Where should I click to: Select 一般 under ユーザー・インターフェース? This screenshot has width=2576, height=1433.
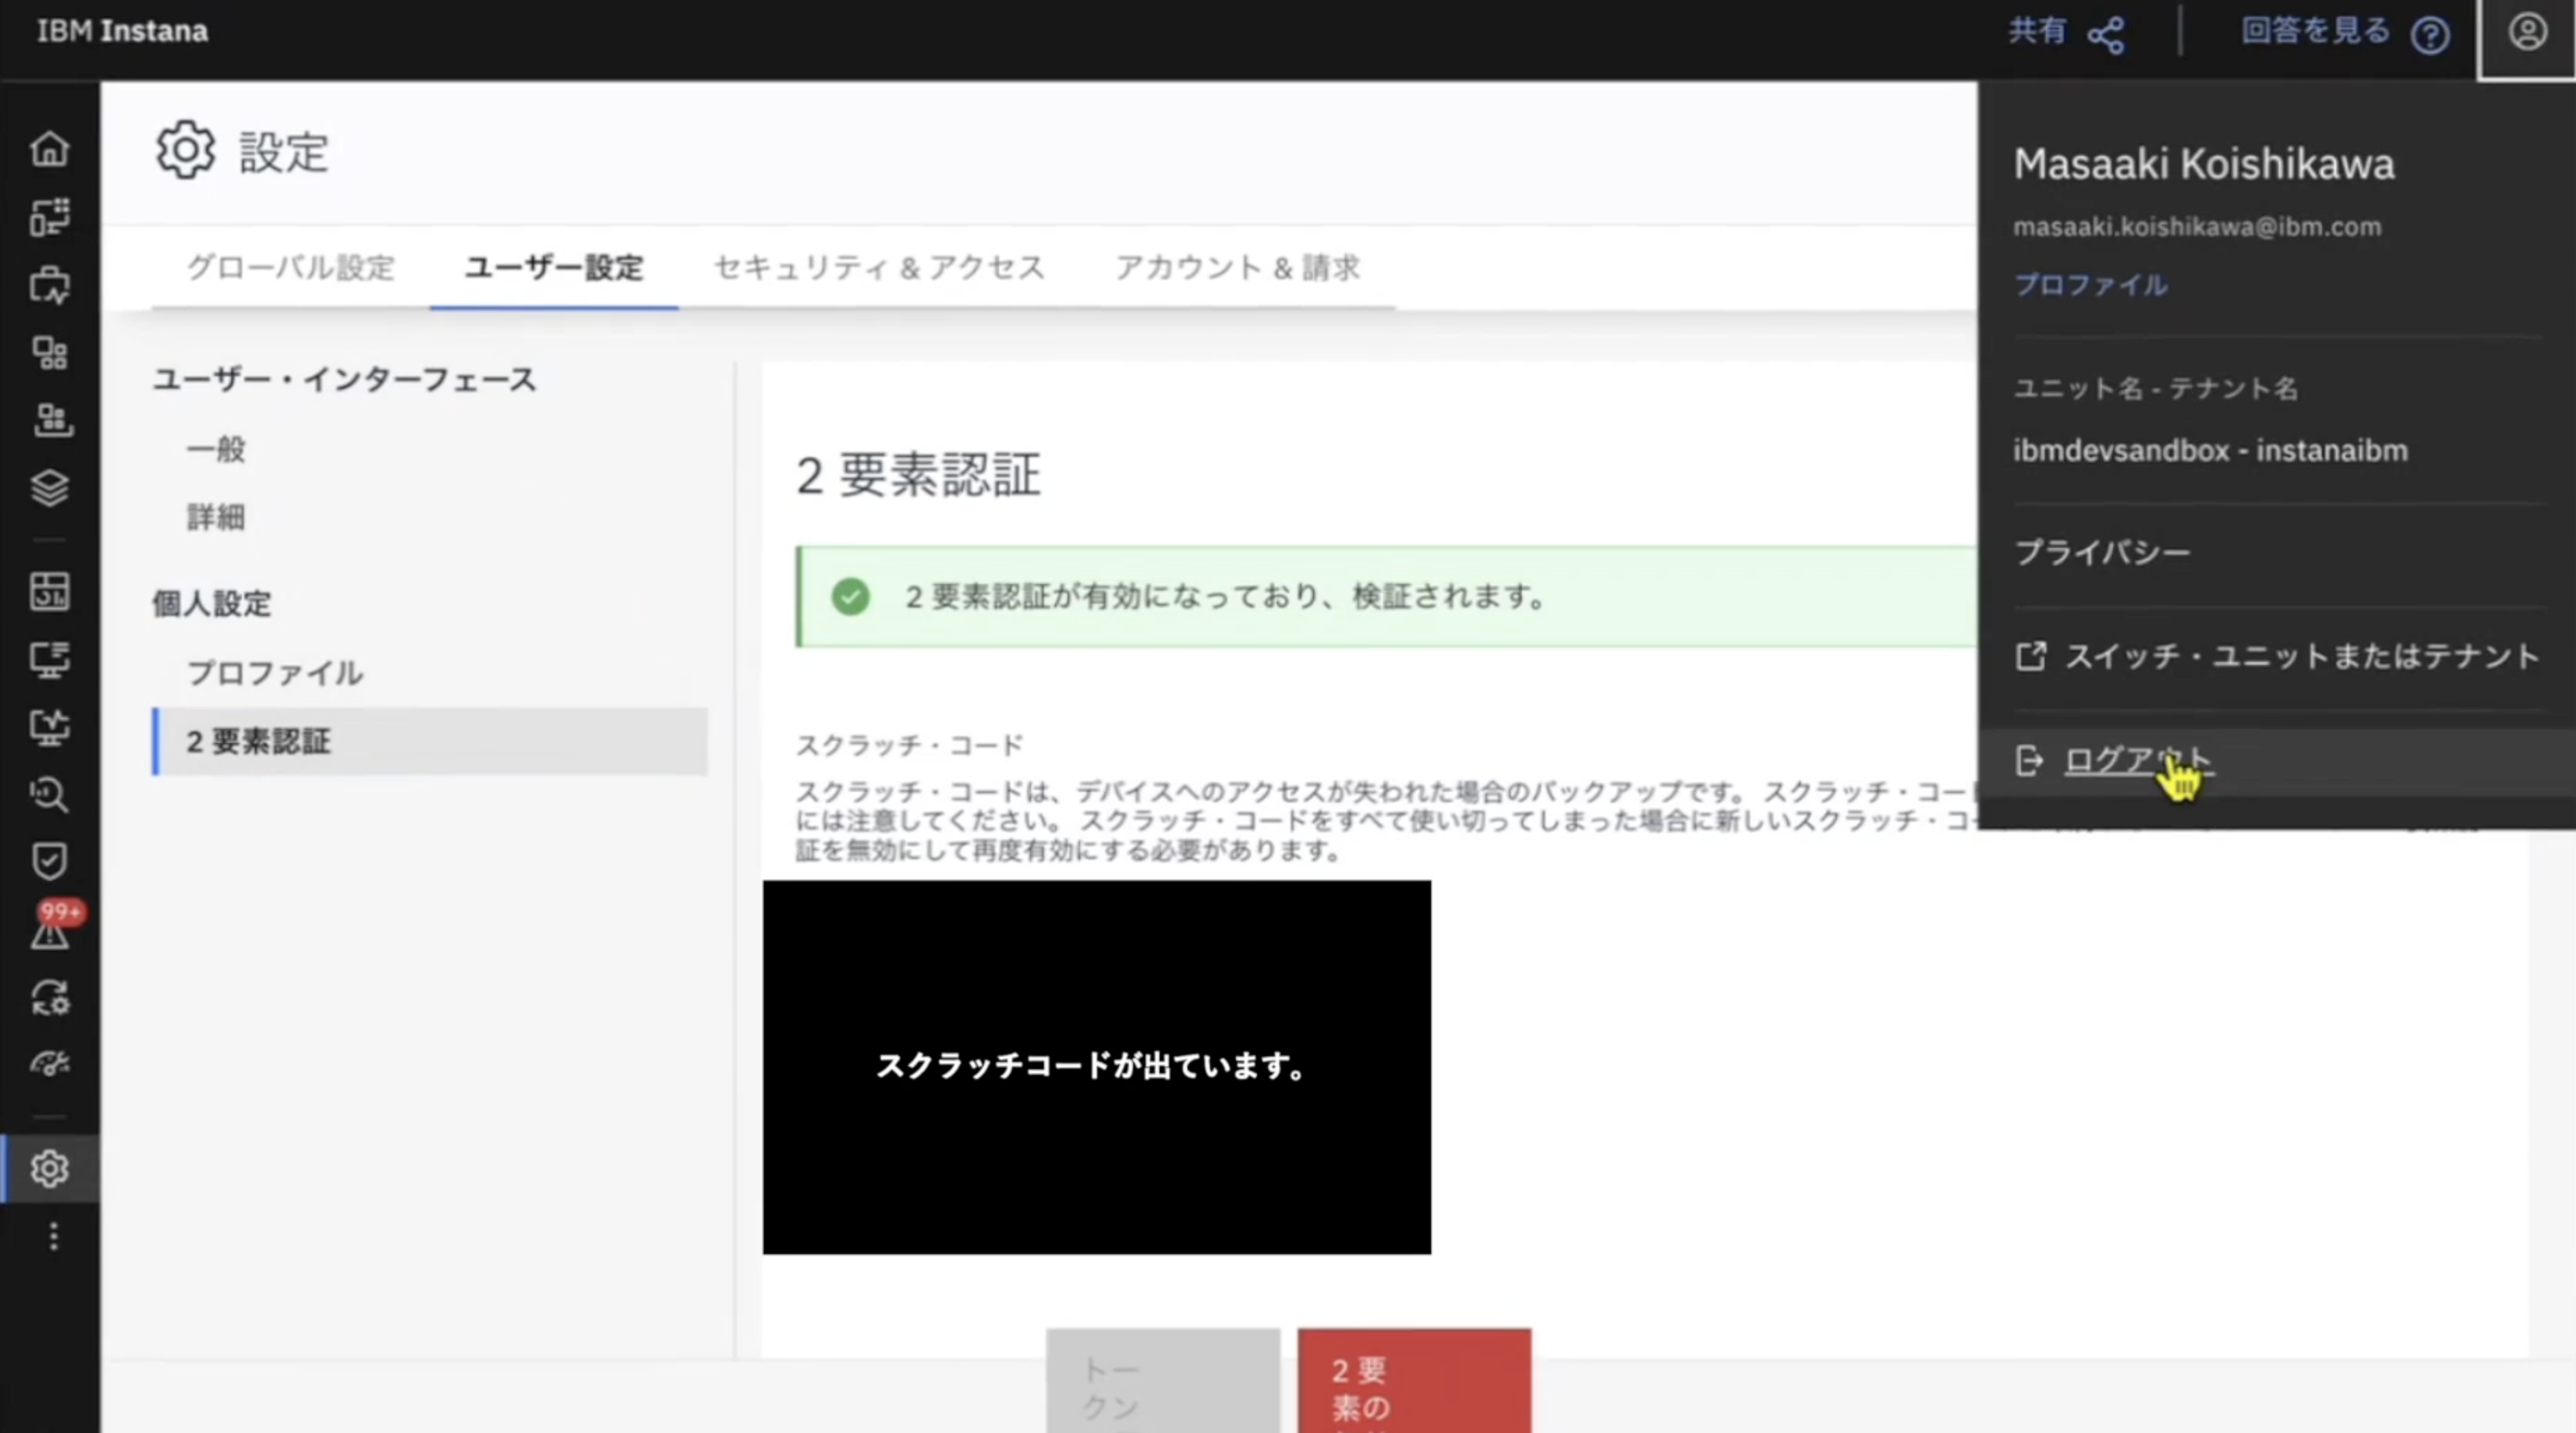click(x=216, y=450)
